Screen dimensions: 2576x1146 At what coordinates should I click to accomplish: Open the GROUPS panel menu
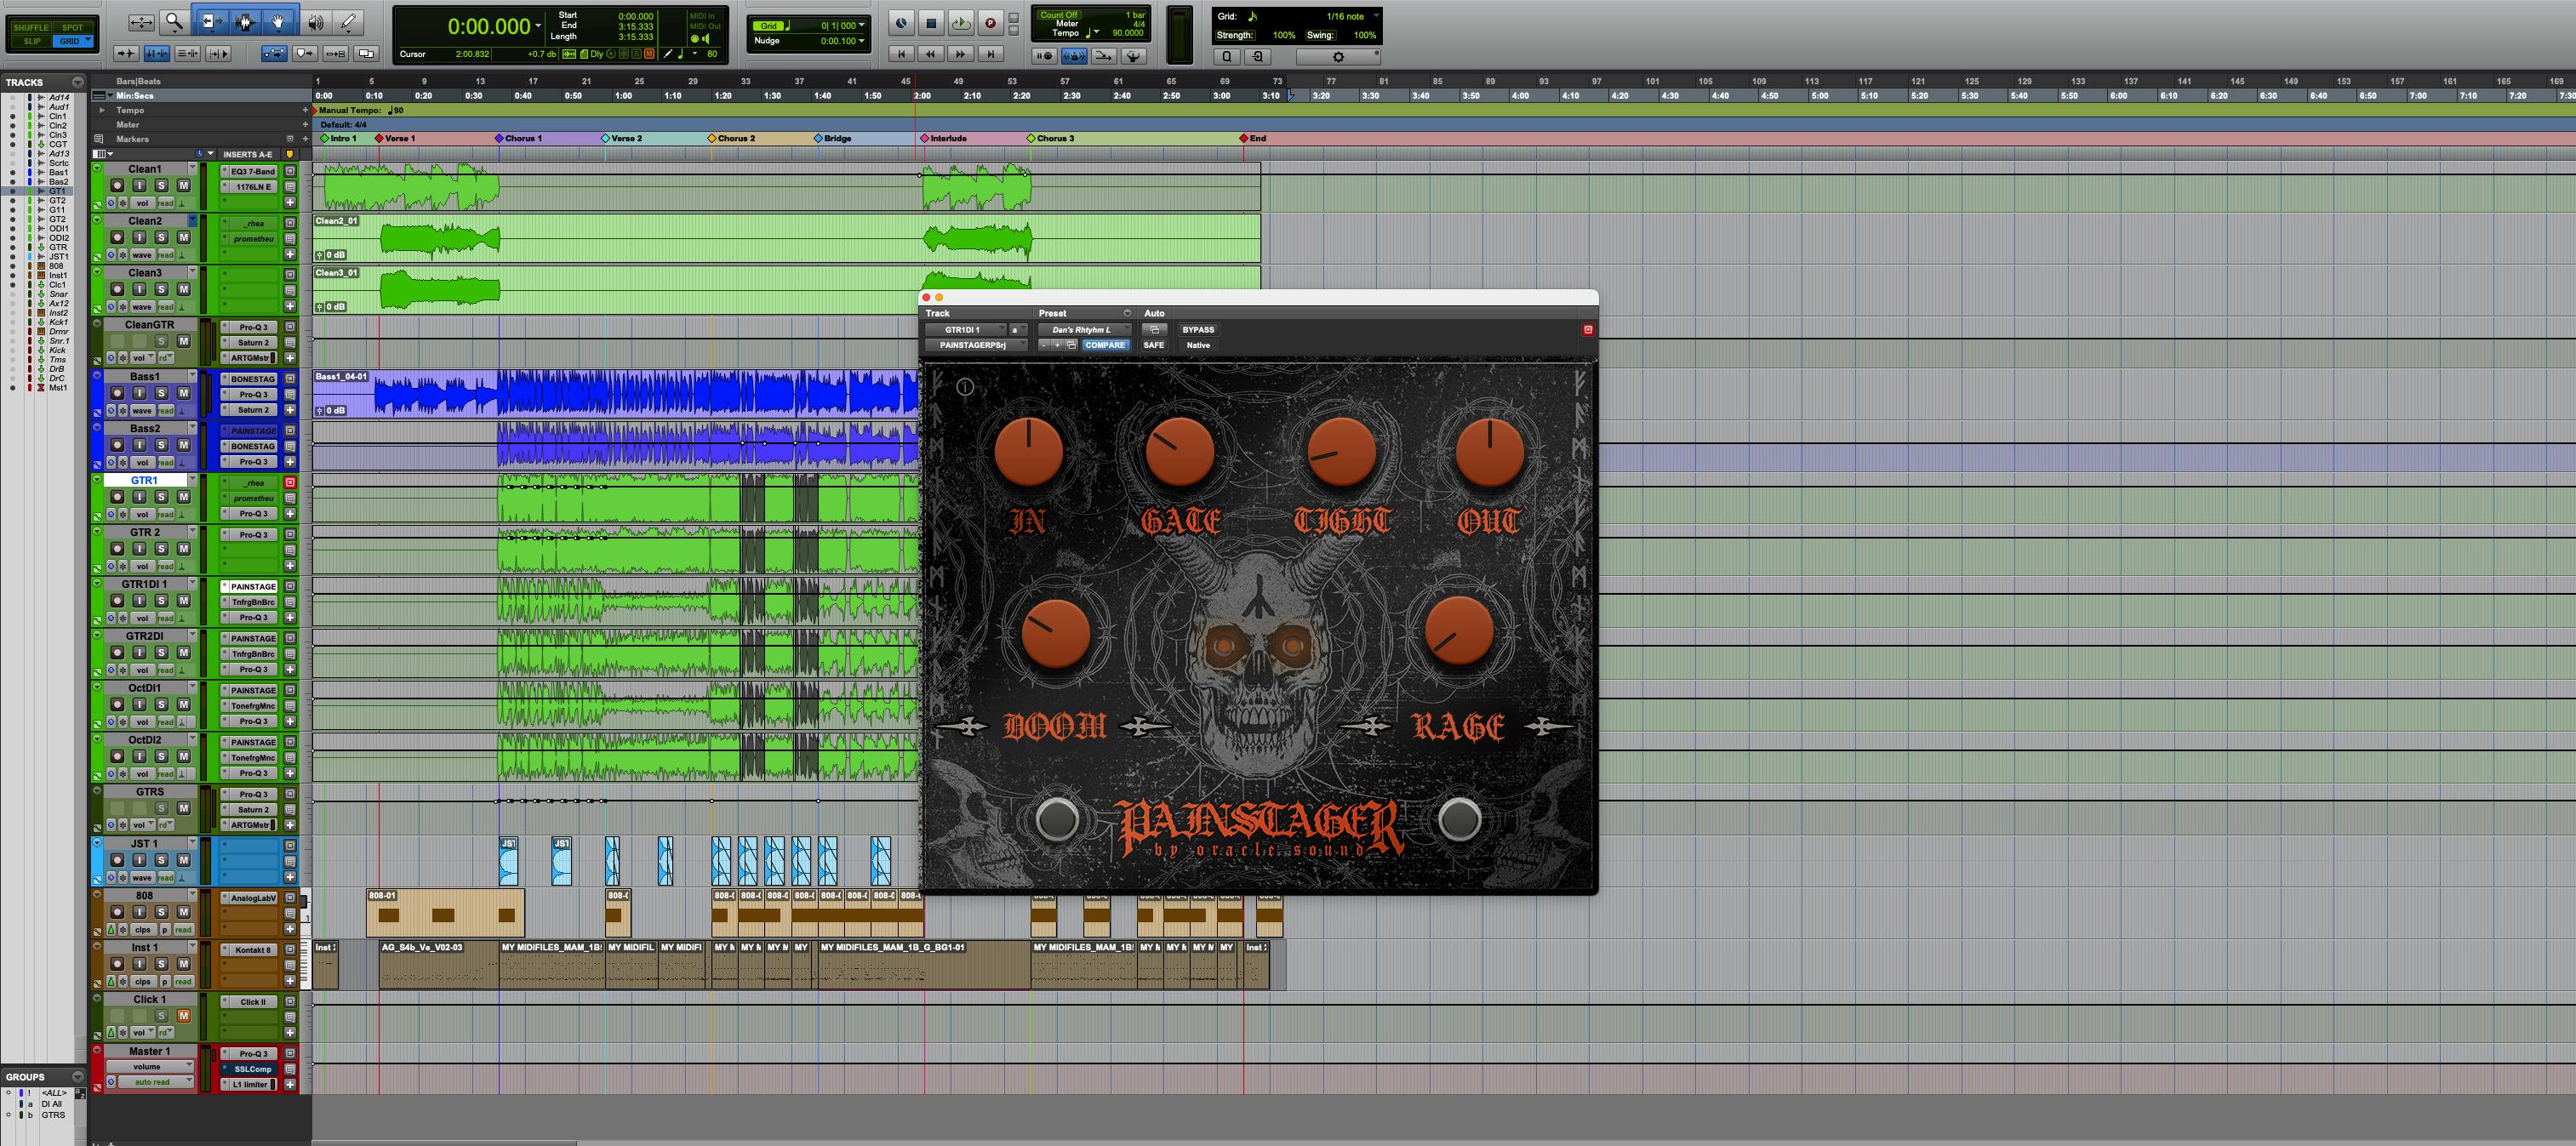pos(77,1077)
